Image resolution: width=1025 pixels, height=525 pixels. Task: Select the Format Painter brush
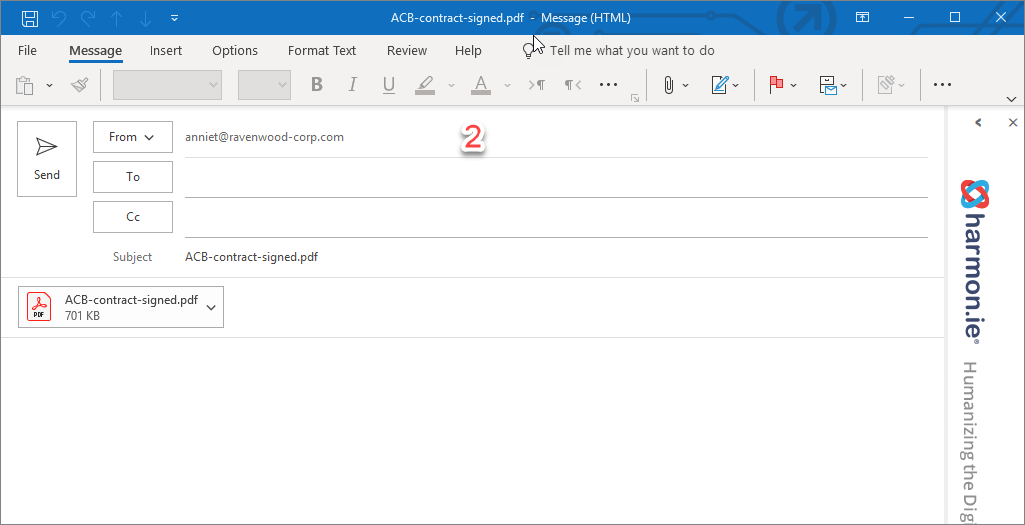coord(80,85)
